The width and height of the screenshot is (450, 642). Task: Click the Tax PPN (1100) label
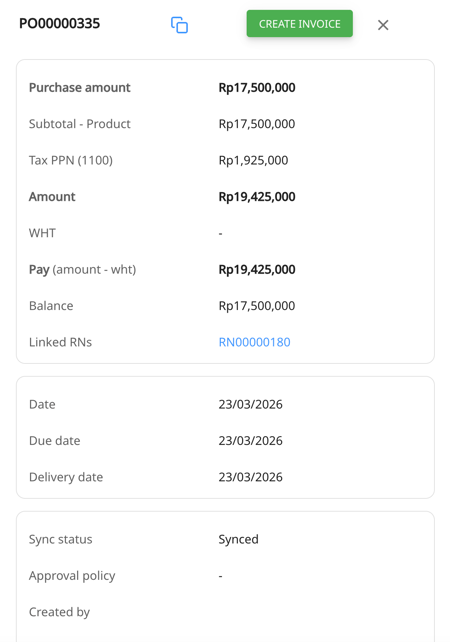(x=71, y=160)
